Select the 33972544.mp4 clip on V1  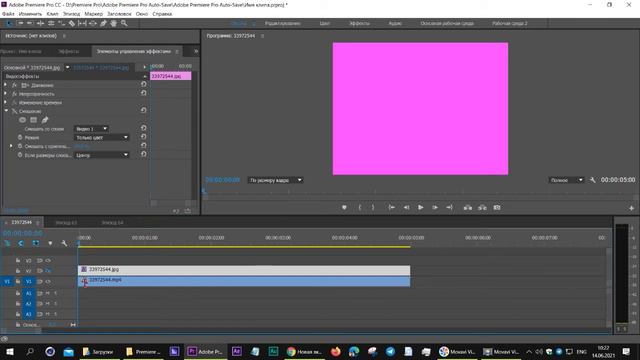coord(244,281)
